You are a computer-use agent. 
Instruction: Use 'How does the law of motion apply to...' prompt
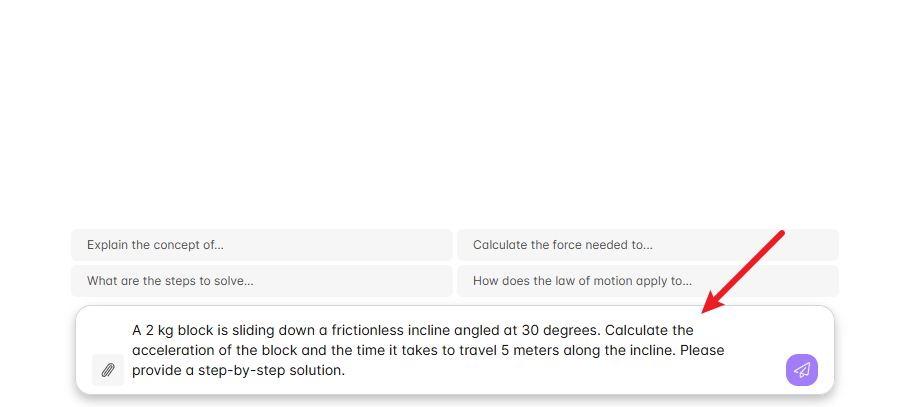point(647,281)
